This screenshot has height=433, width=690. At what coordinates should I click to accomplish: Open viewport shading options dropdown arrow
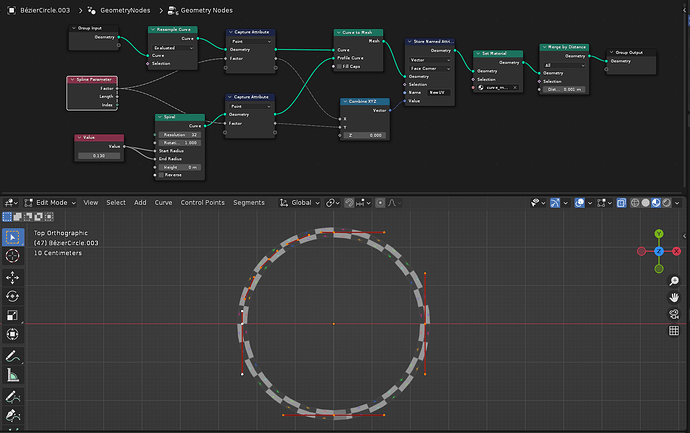click(x=677, y=203)
